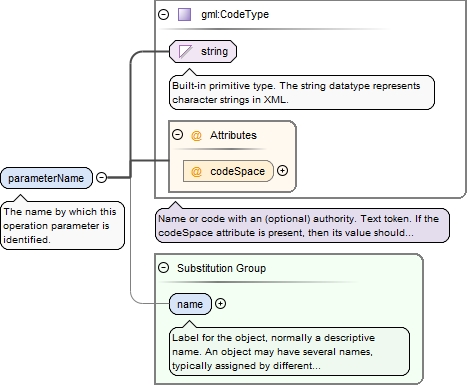Select the codeSpace attribute node

pos(228,171)
